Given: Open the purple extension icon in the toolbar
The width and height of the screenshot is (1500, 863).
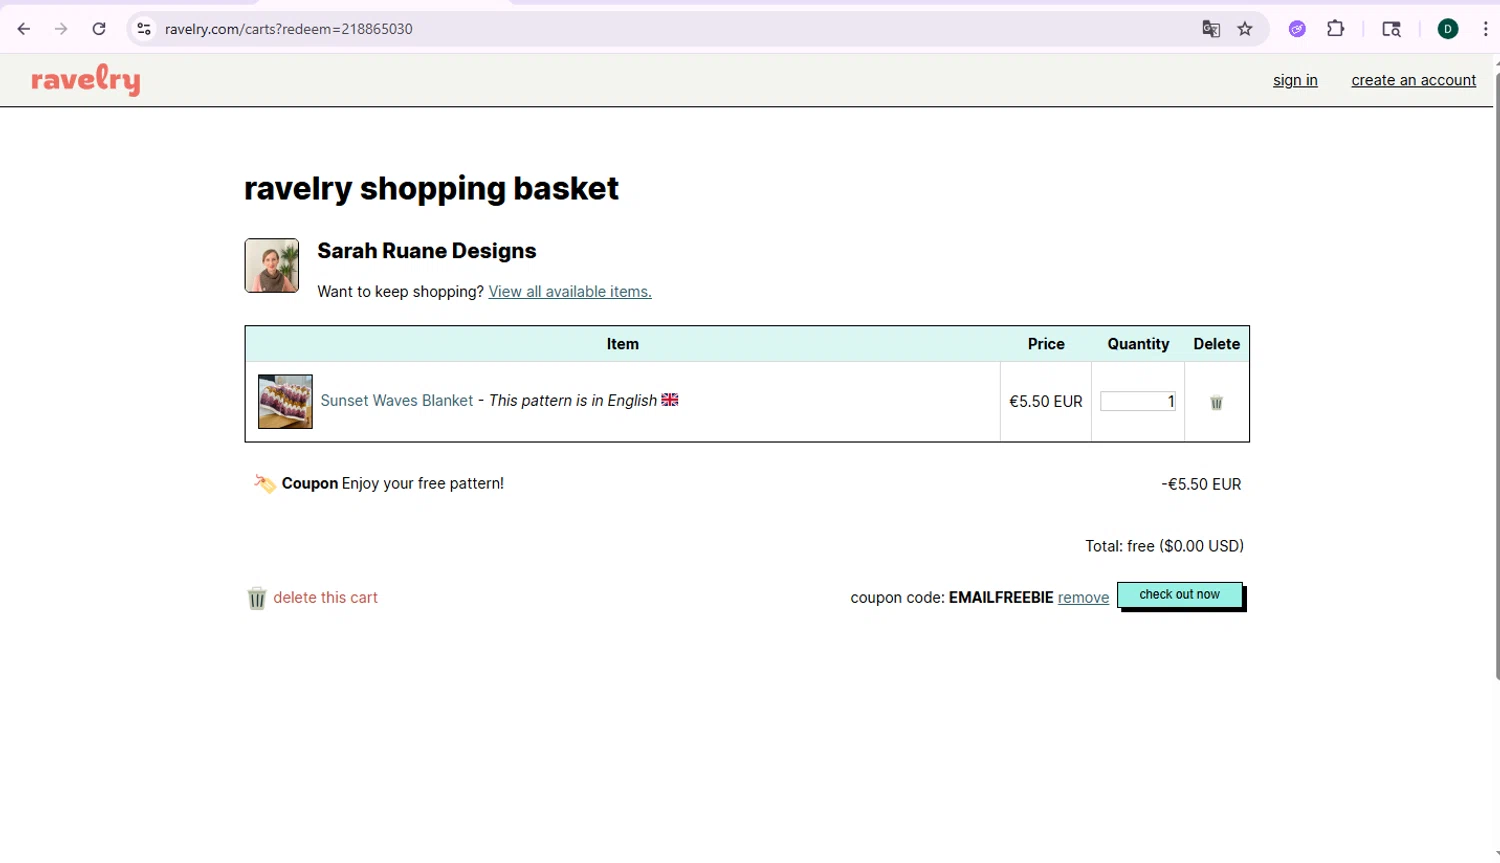Looking at the screenshot, I should pyautogui.click(x=1297, y=29).
